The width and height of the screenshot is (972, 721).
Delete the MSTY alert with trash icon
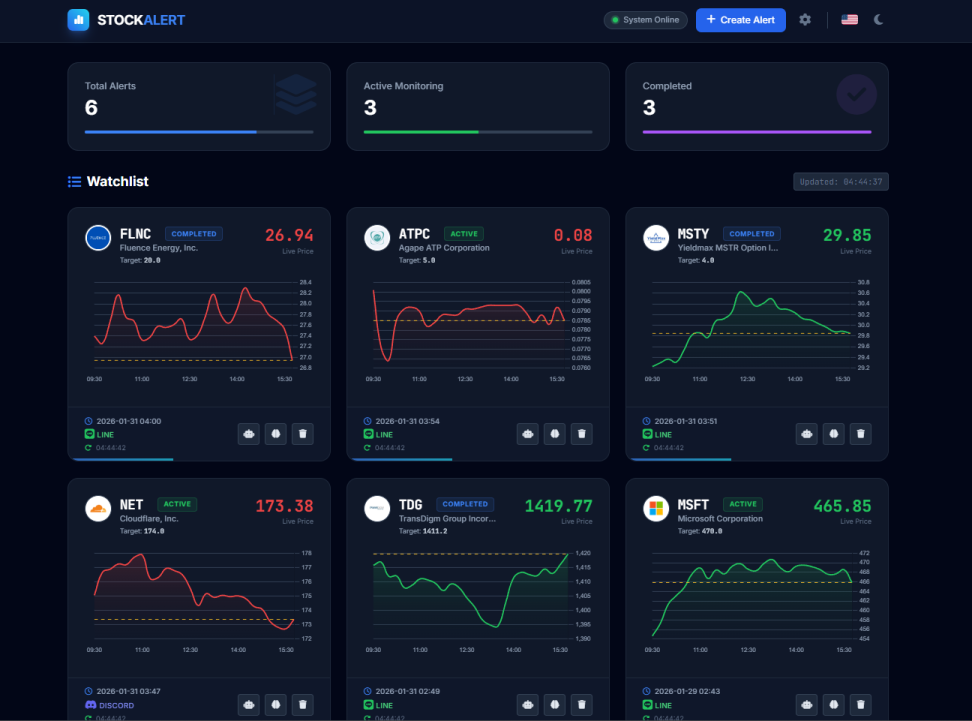coord(860,434)
